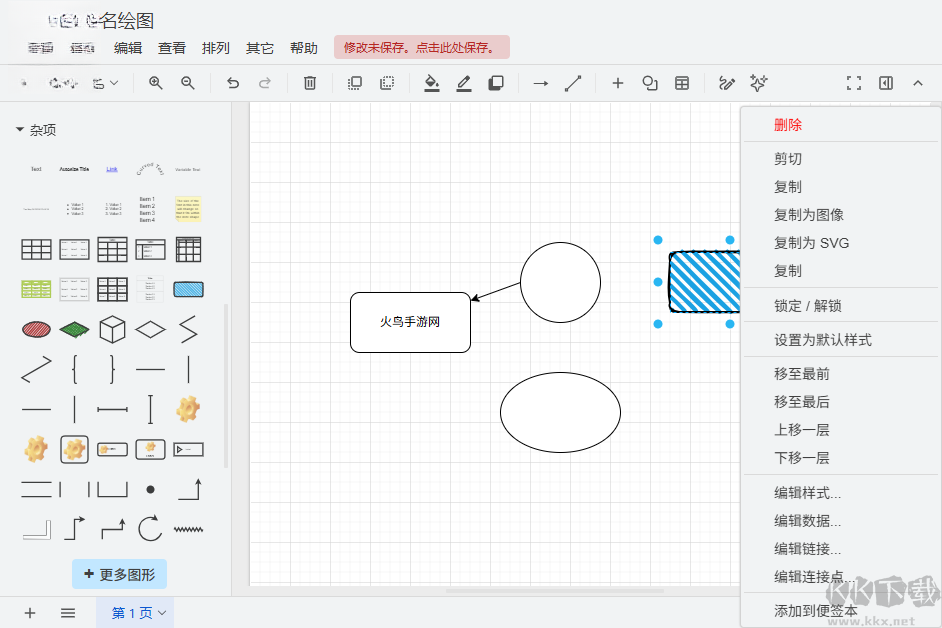Toggle the shadow toolbar icon
This screenshot has width=942, height=628.
pos(496,83)
